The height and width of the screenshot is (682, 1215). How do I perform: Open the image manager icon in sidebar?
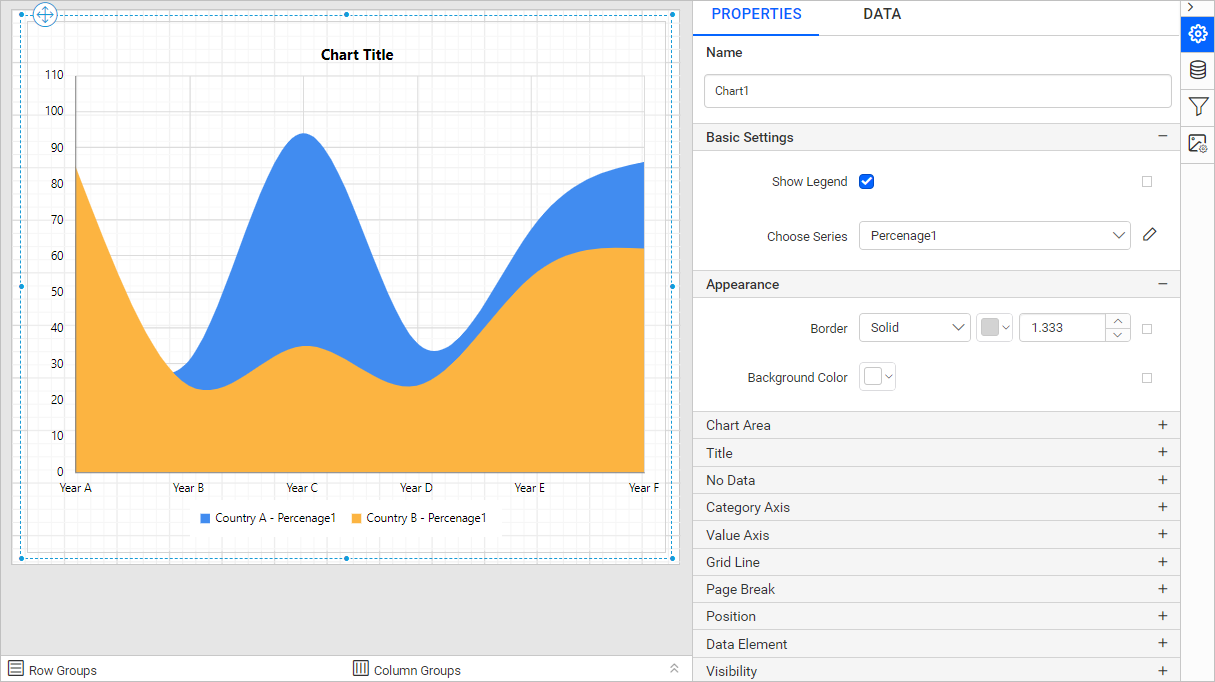[x=1198, y=144]
